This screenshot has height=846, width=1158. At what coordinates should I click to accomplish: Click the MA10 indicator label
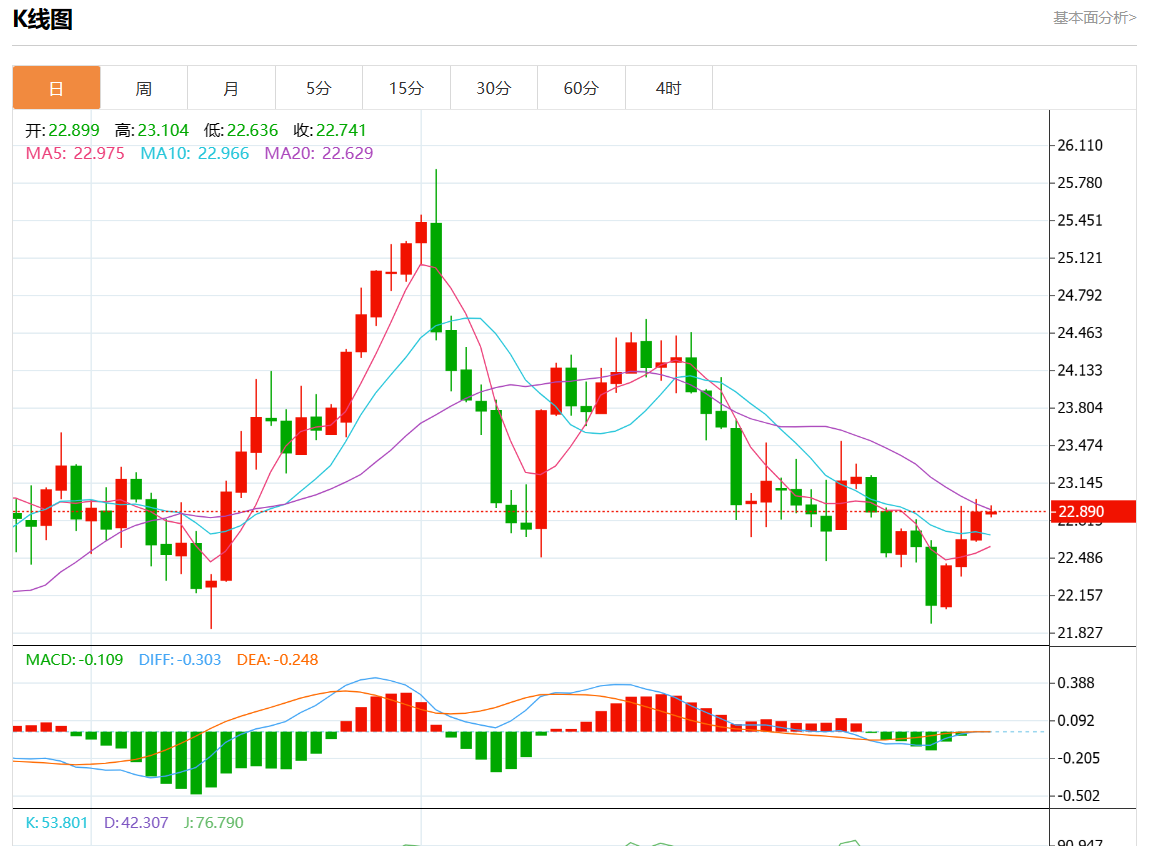194,153
